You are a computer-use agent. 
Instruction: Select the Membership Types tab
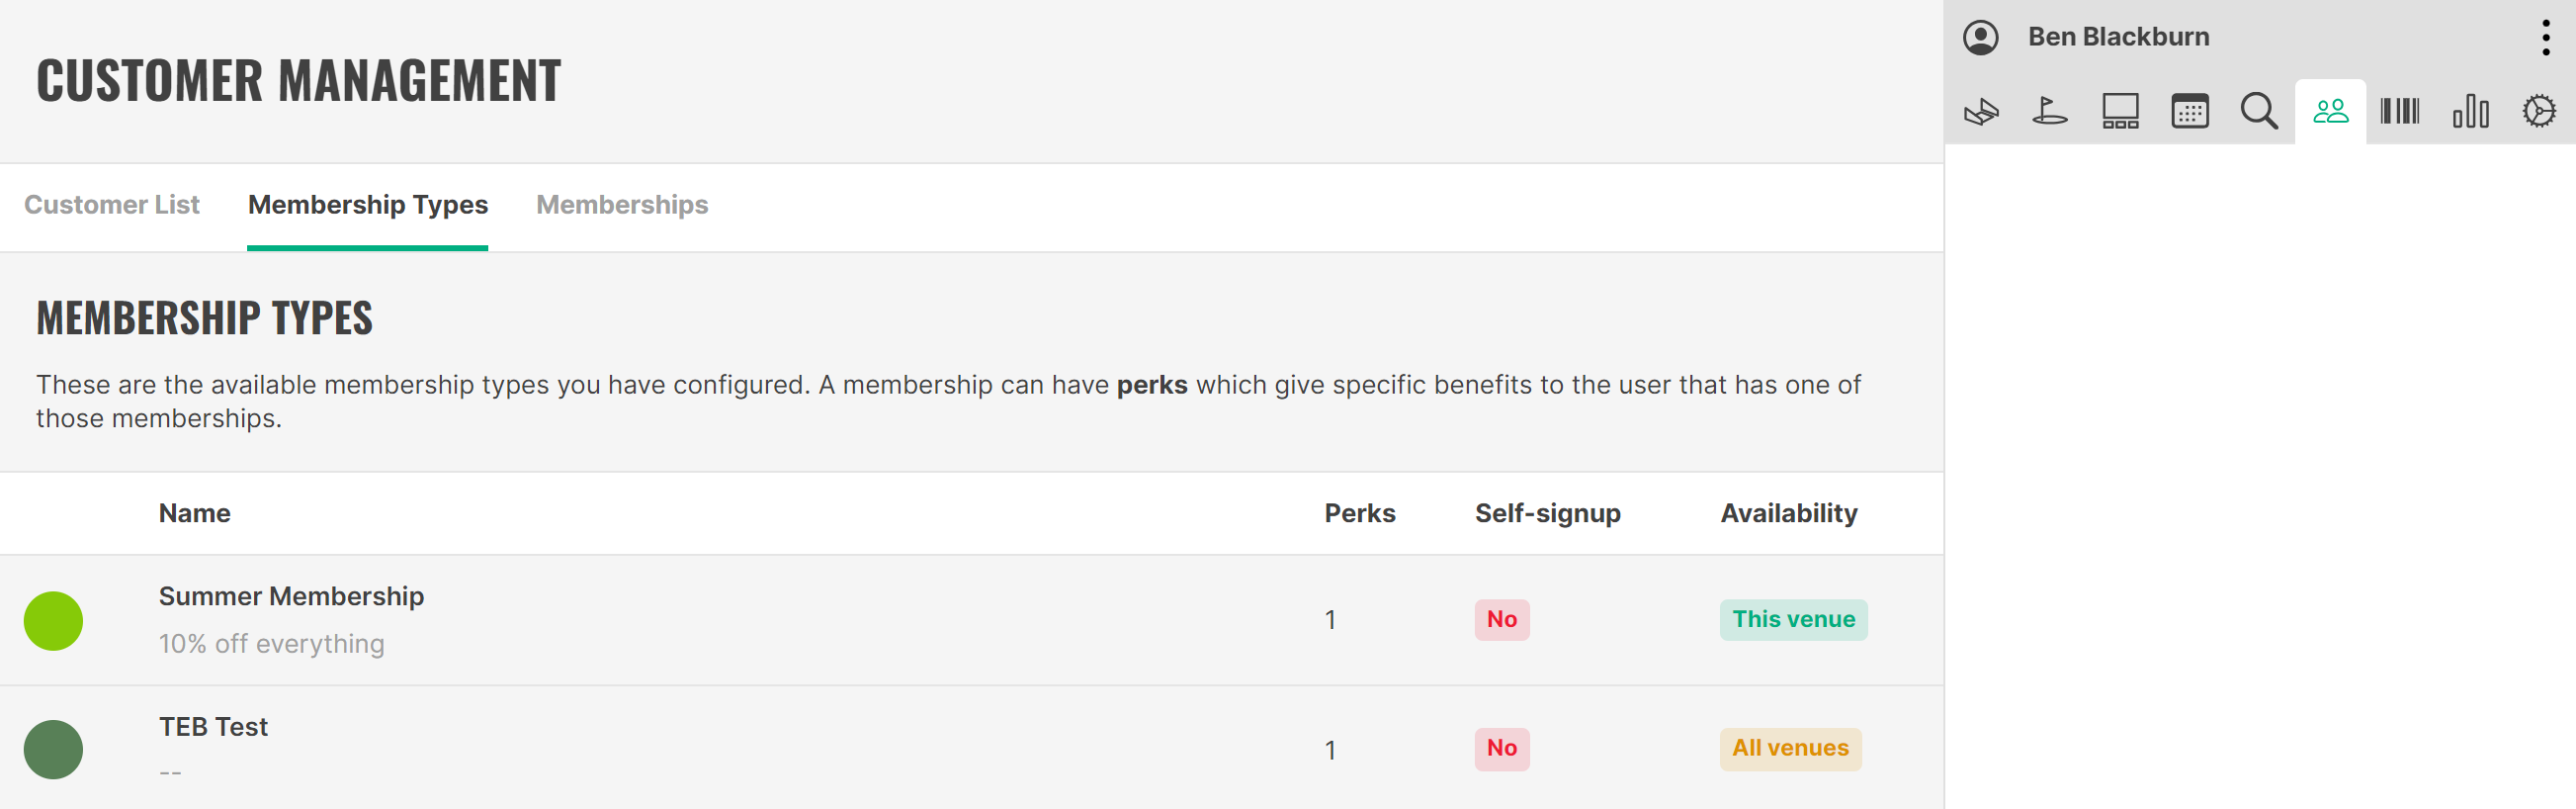pyautogui.click(x=368, y=205)
